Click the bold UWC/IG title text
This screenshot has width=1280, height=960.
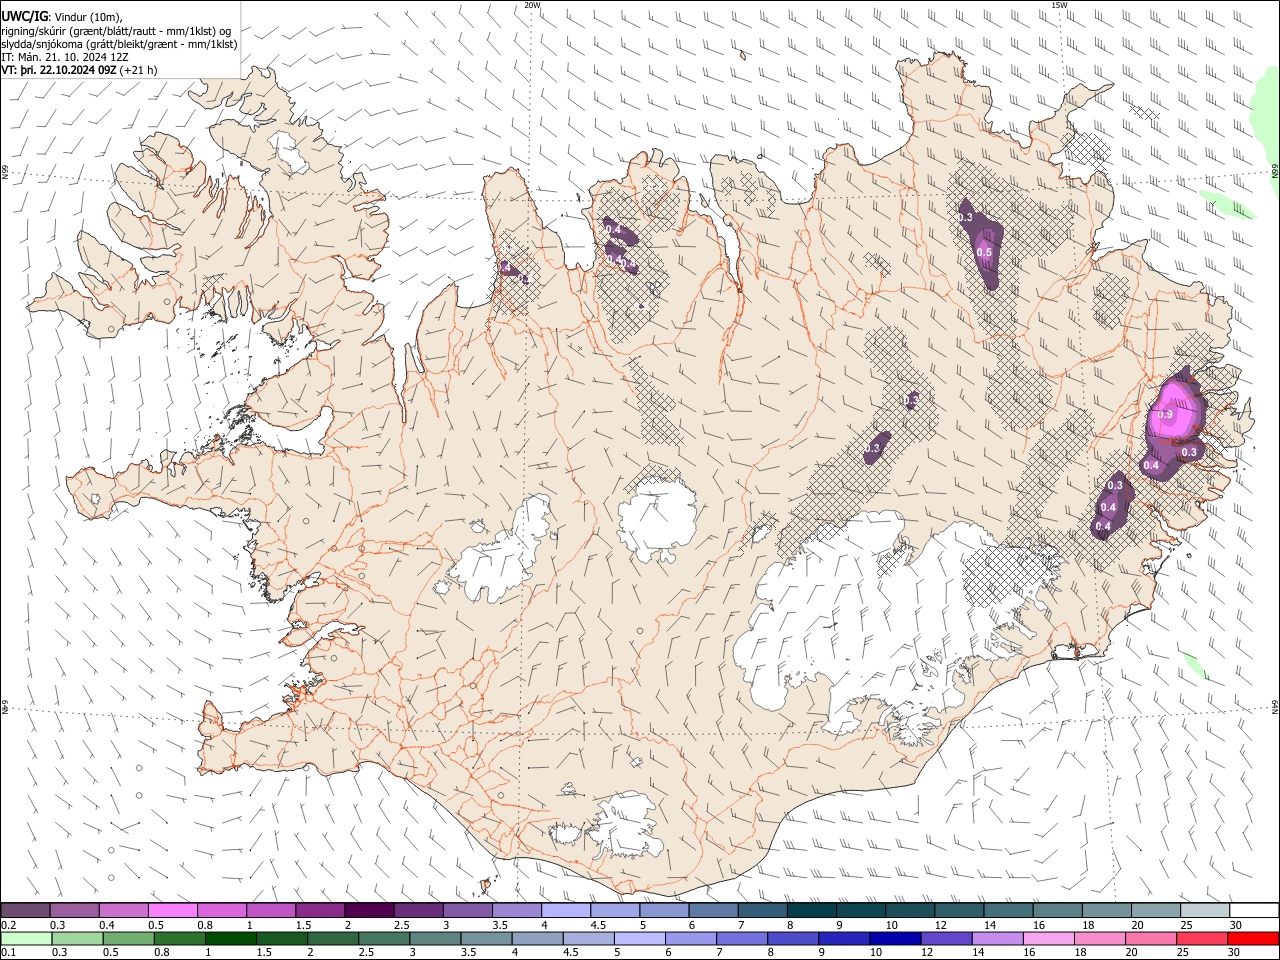tap(25, 16)
